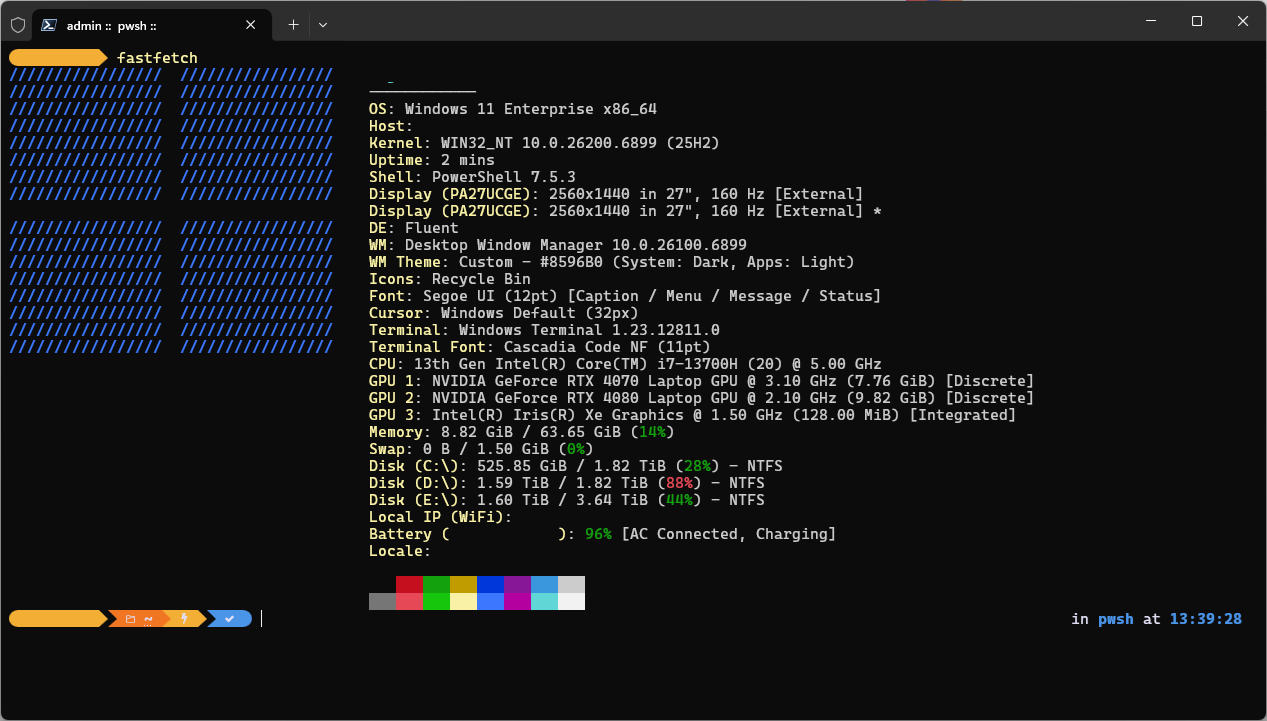
Task: Click the PowerShell icon on the tab
Action: (x=48, y=25)
